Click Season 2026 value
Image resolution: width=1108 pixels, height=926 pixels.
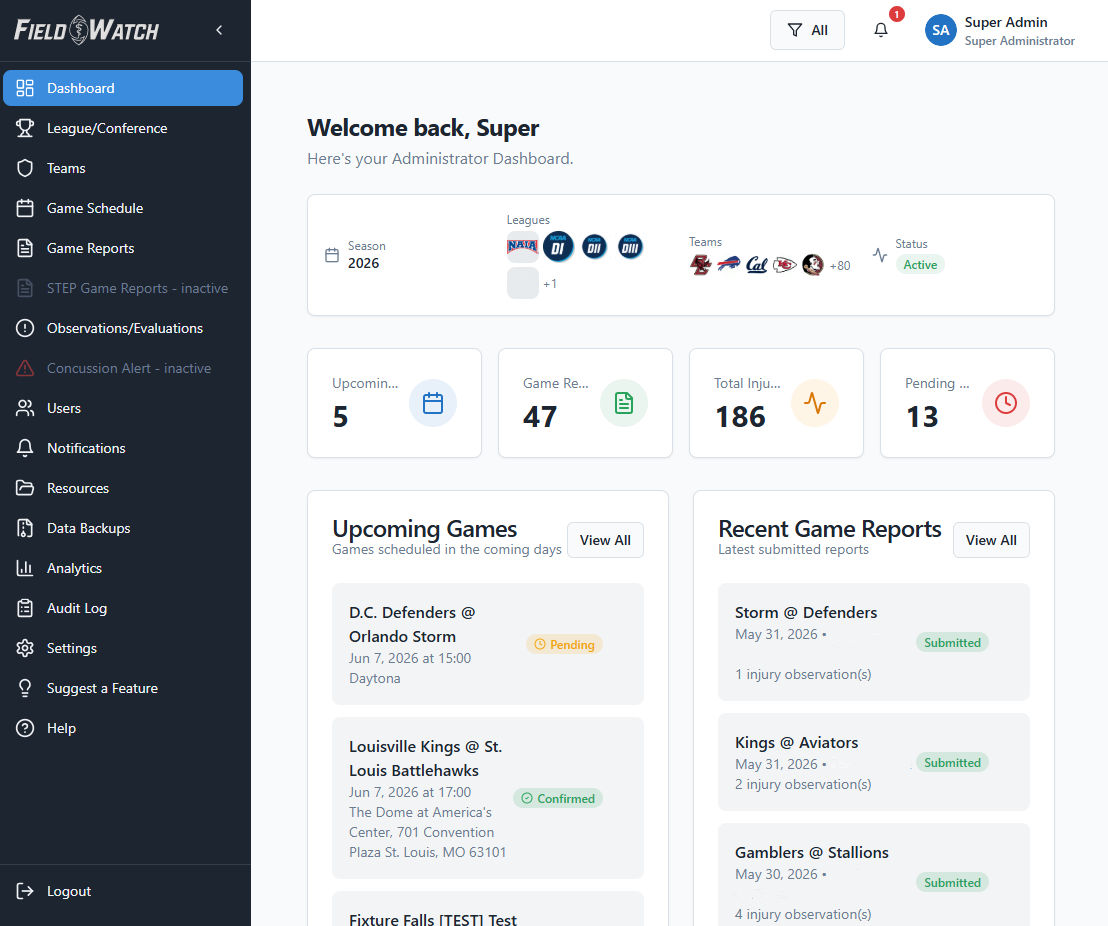pos(363,263)
